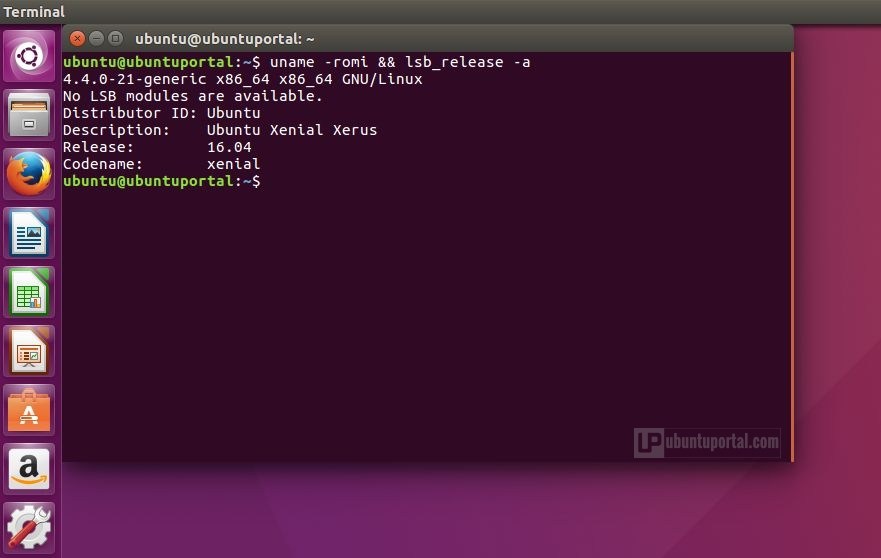This screenshot has height=558, width=881.
Task: Open System Settings gear and wrench icon
Action: coord(29,528)
